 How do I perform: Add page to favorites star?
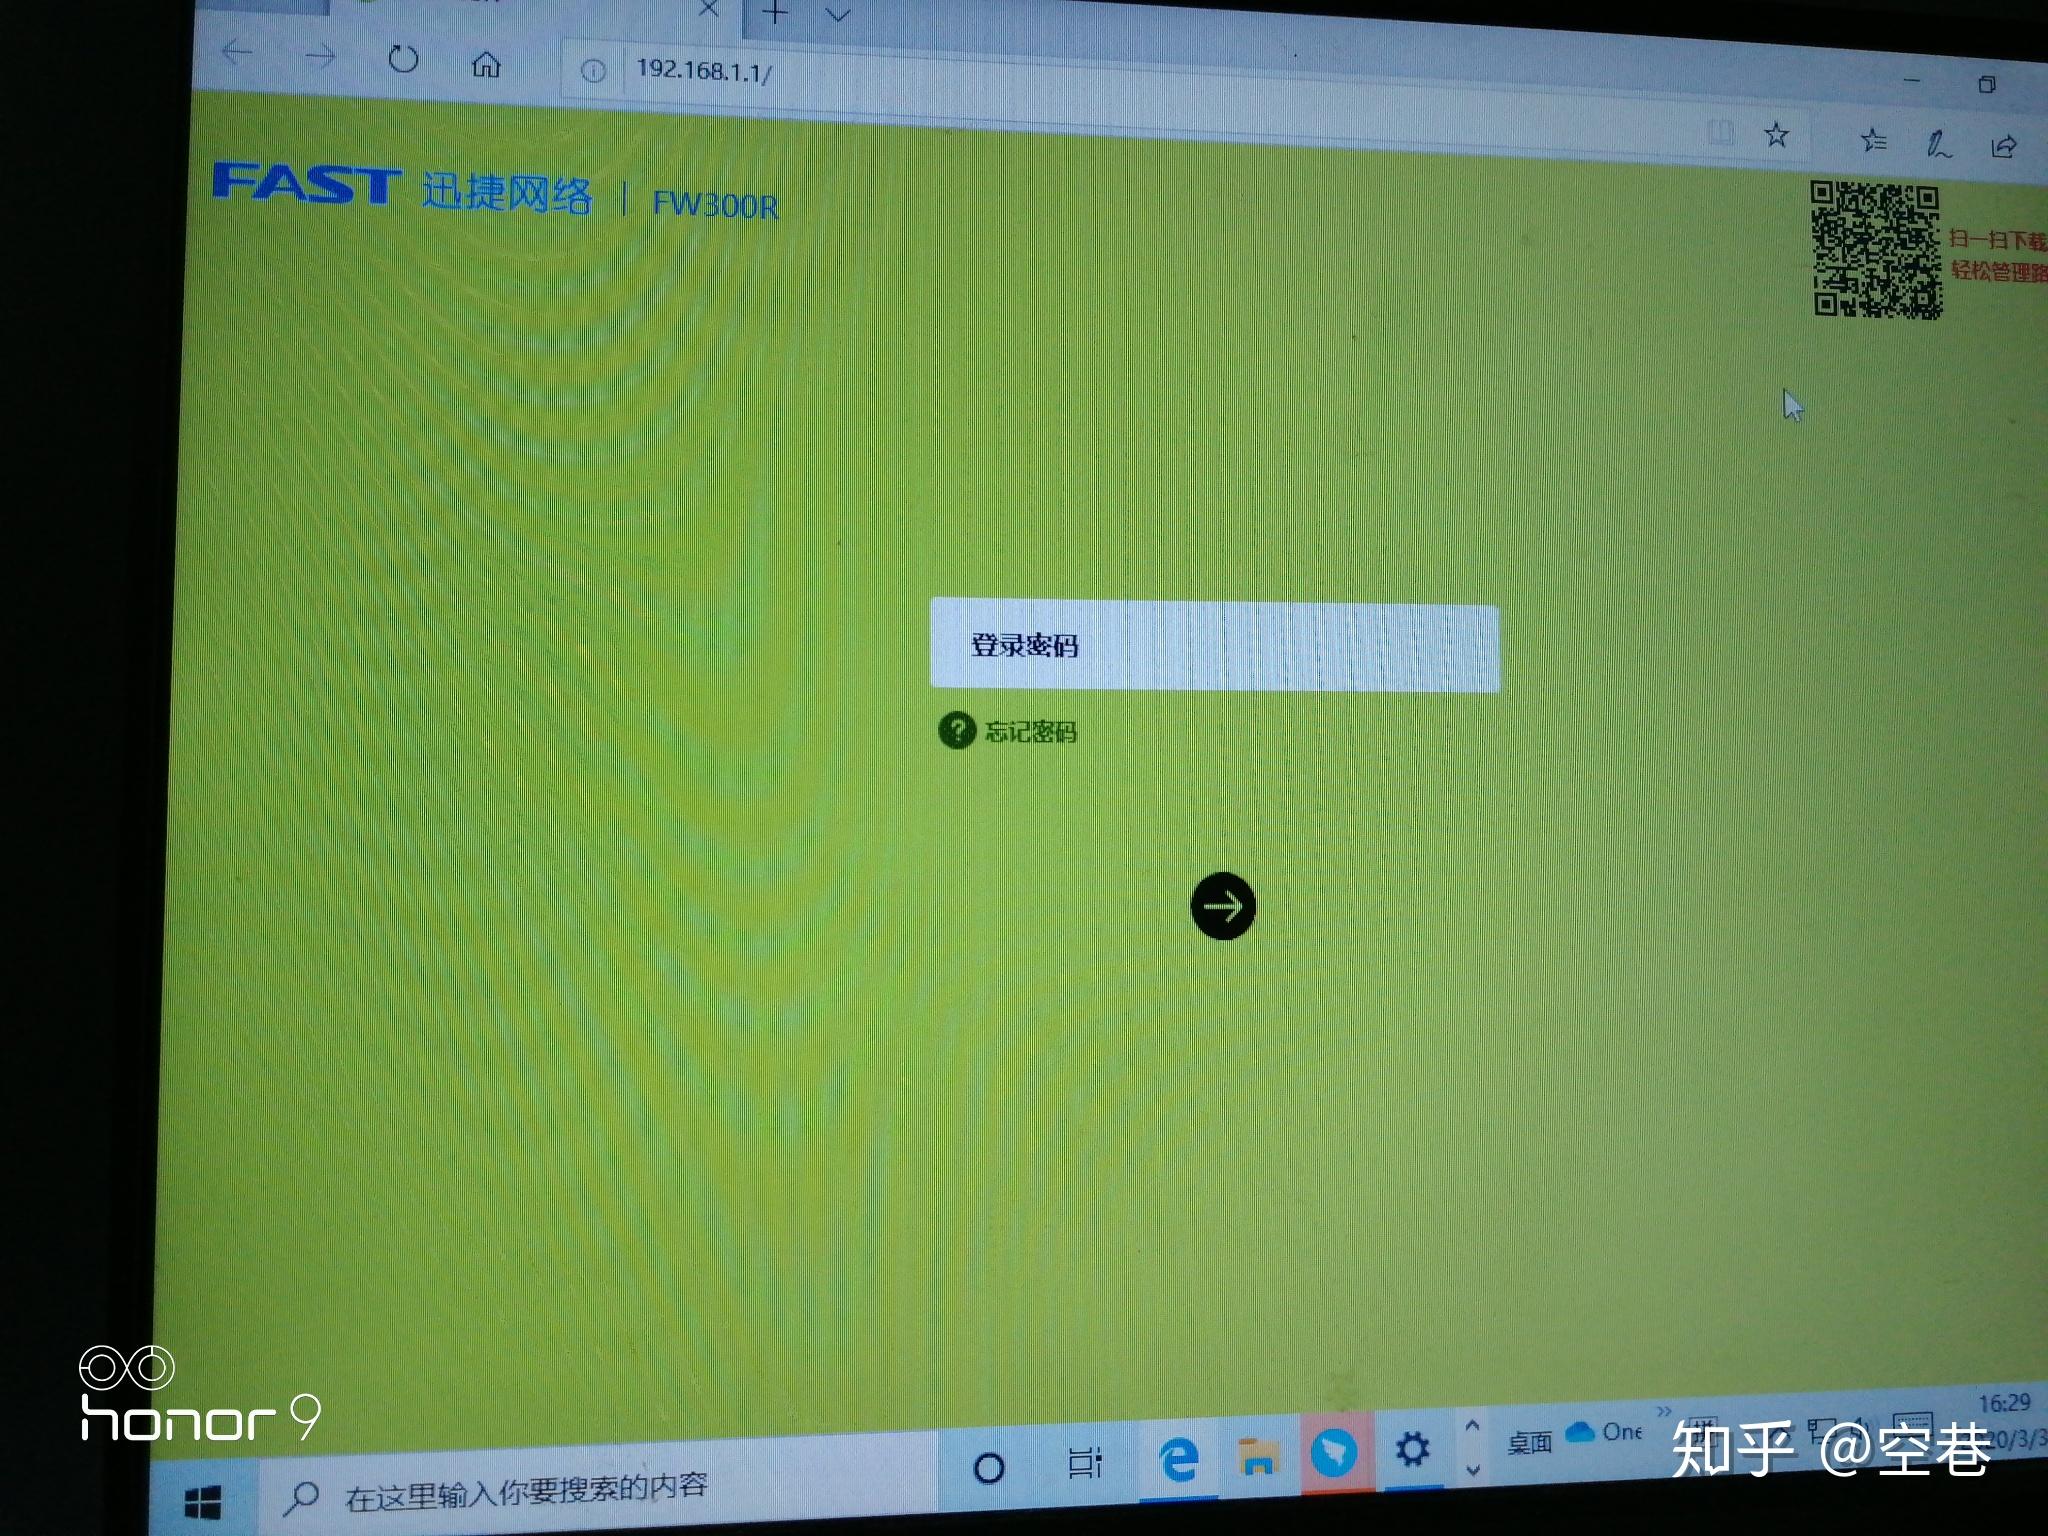point(1776,135)
